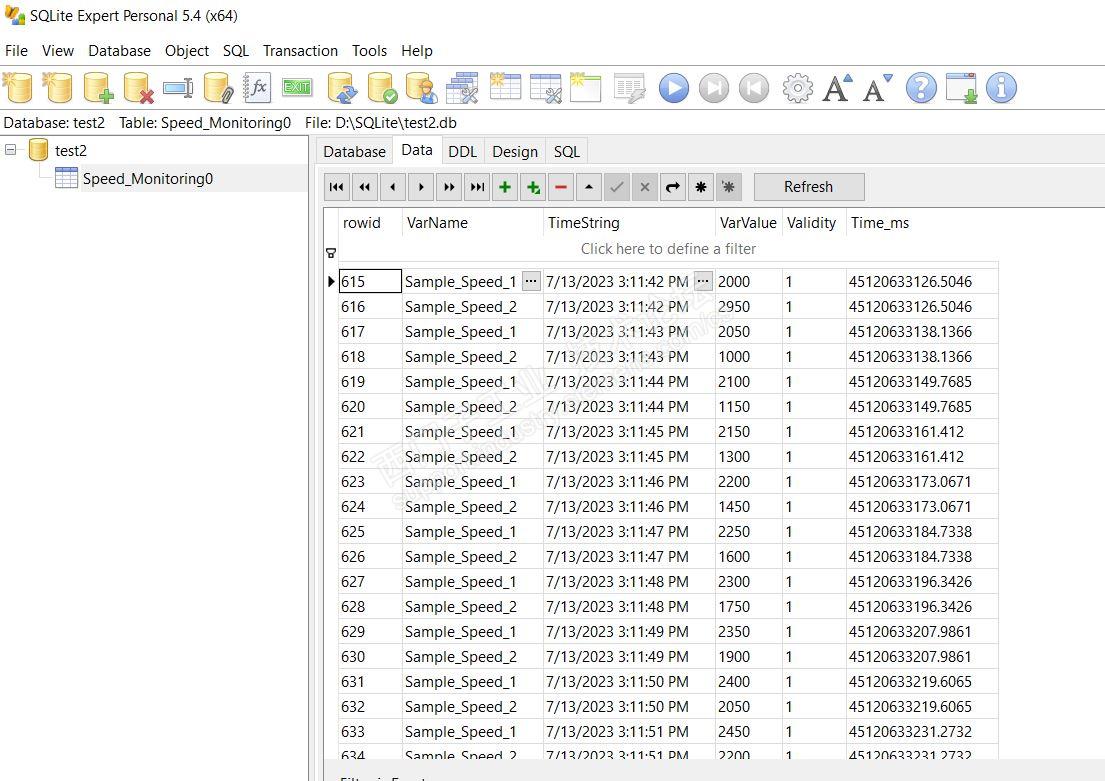This screenshot has width=1105, height=781.
Task: Click the single table with wrench icon
Action: pos(545,88)
